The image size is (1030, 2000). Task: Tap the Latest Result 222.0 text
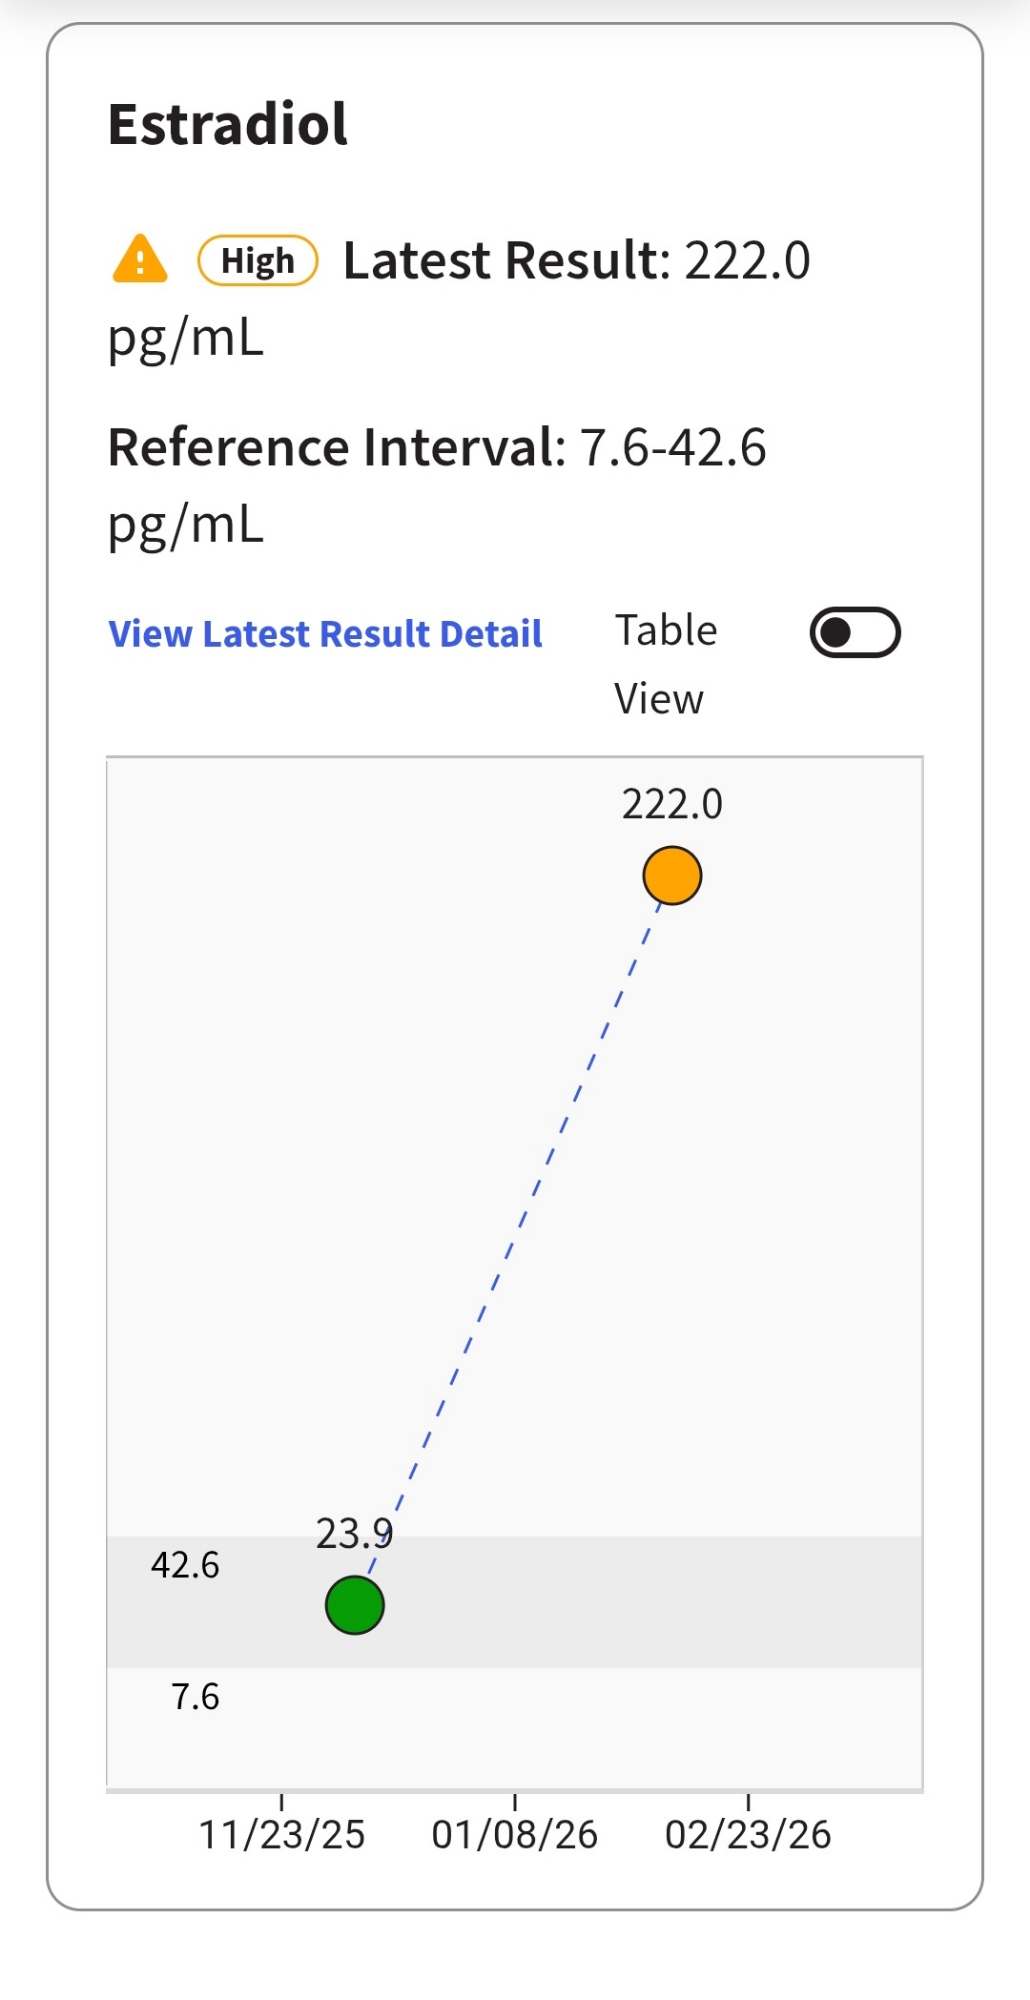576,261
